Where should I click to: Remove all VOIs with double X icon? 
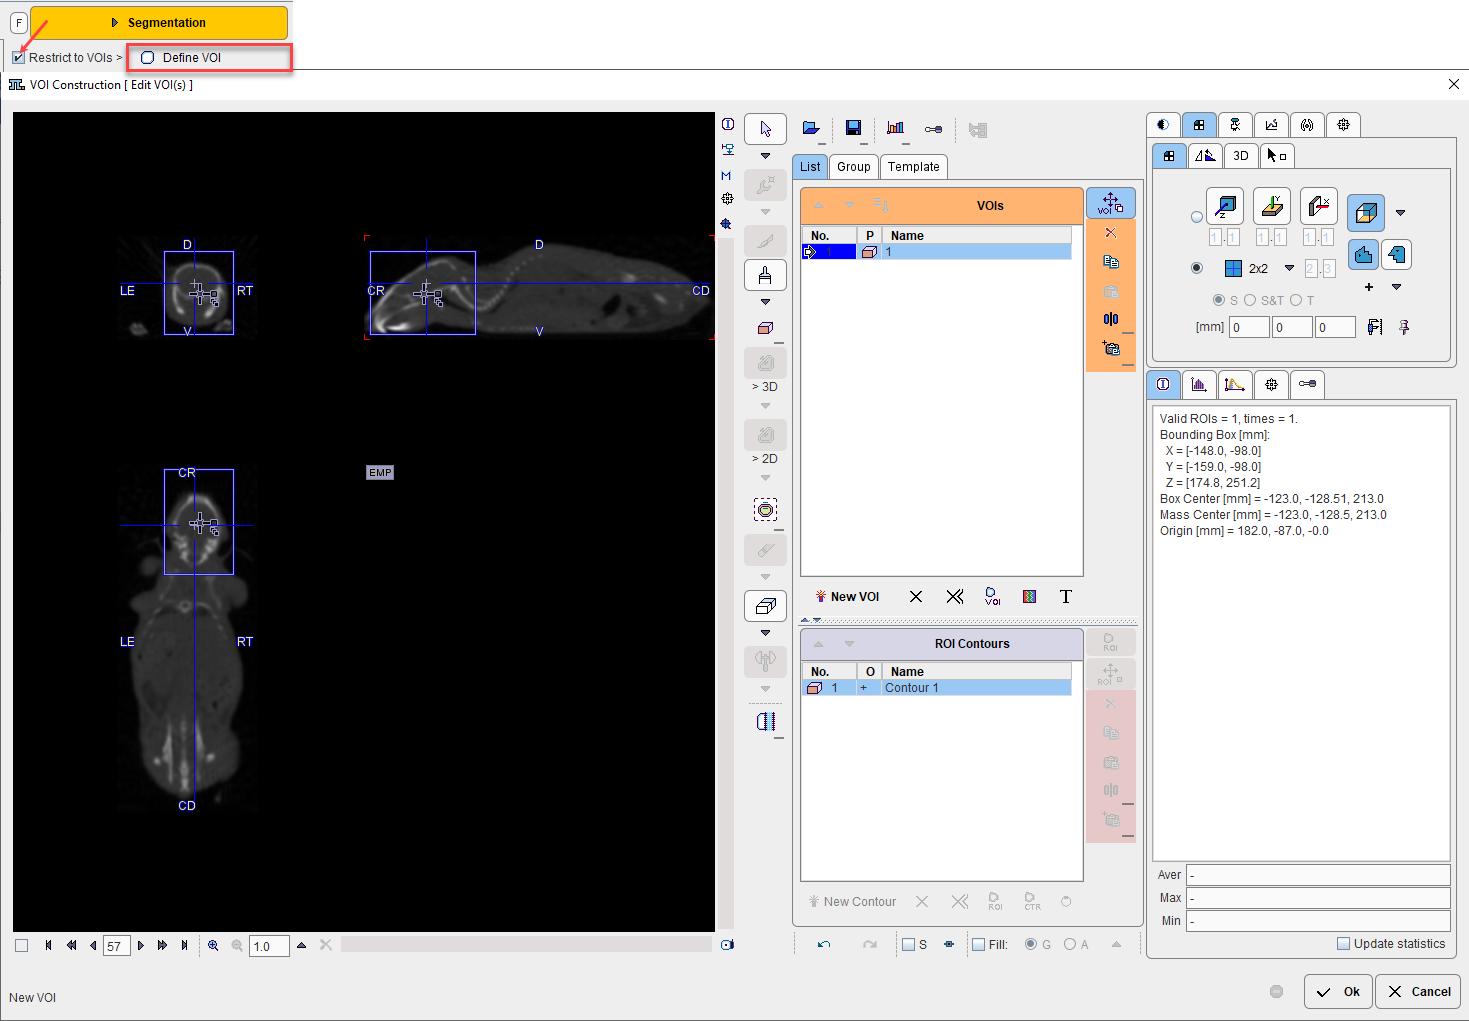[x=955, y=597]
